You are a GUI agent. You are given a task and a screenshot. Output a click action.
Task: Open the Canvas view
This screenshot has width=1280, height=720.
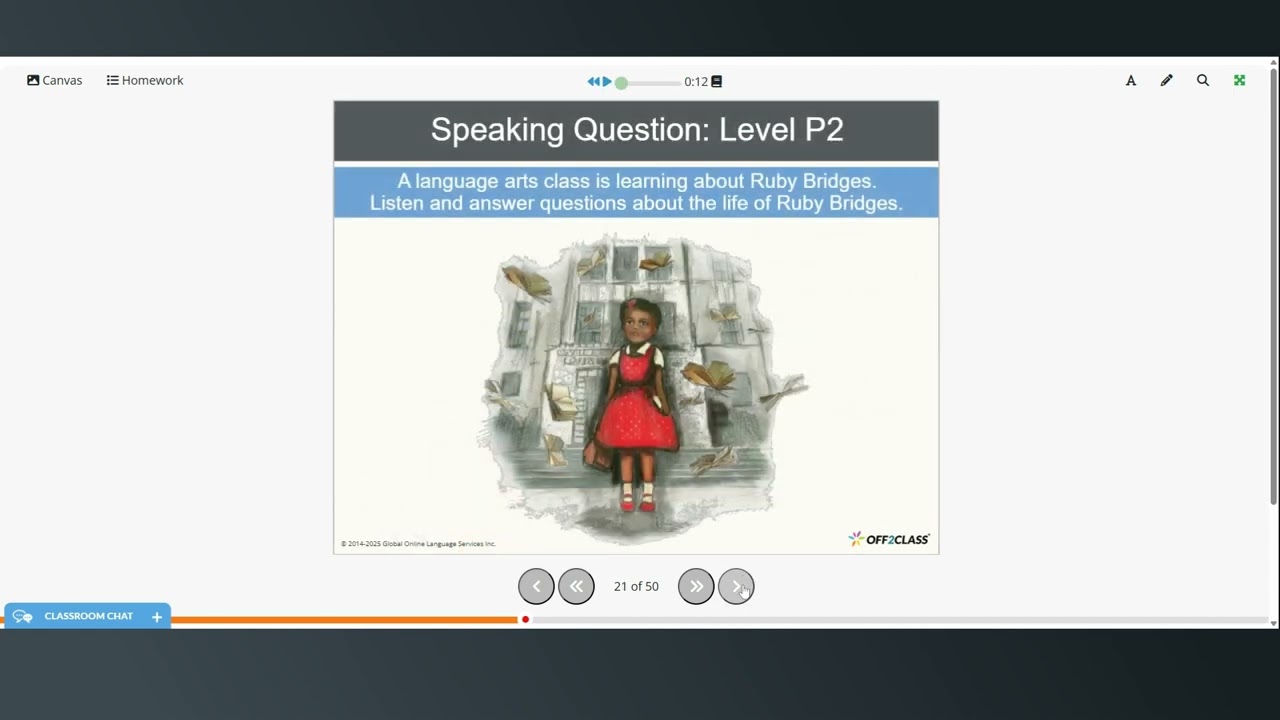click(x=55, y=80)
